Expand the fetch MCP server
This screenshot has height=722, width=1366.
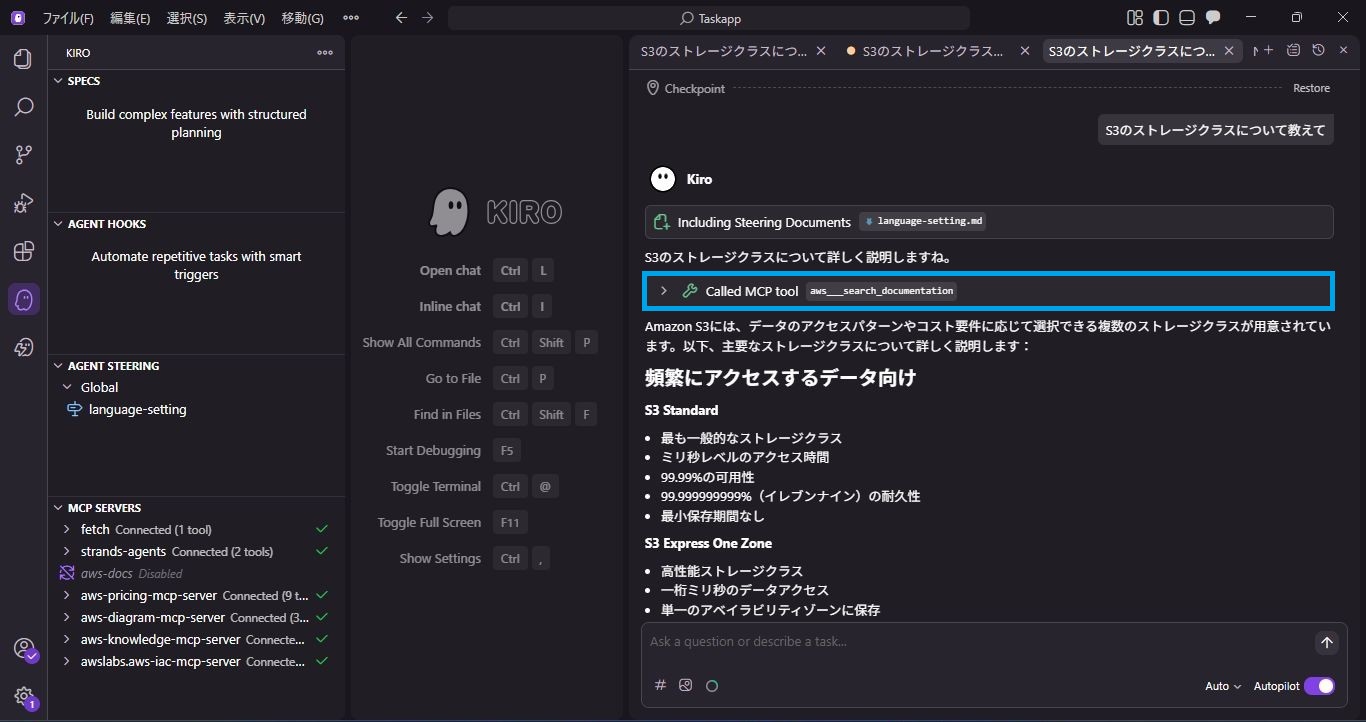67,529
